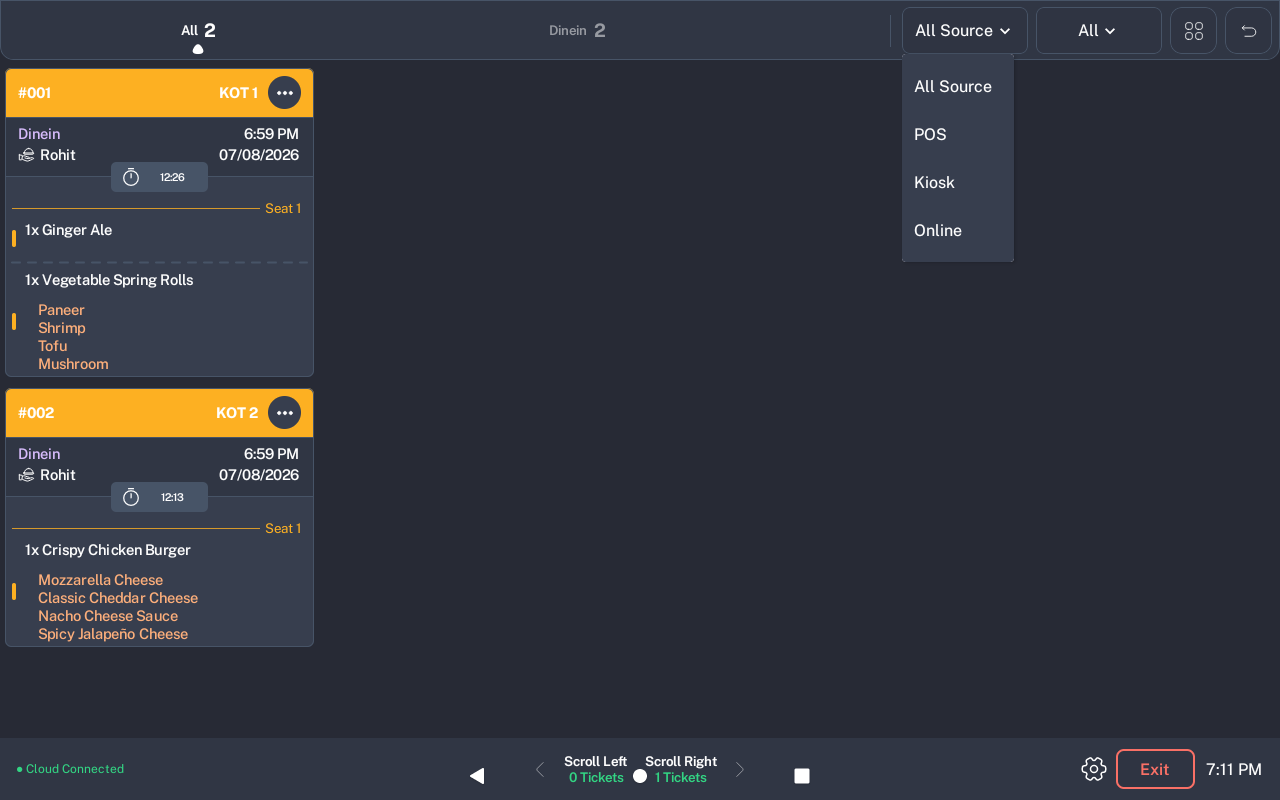Click the grid layout view icon

point(1194,31)
